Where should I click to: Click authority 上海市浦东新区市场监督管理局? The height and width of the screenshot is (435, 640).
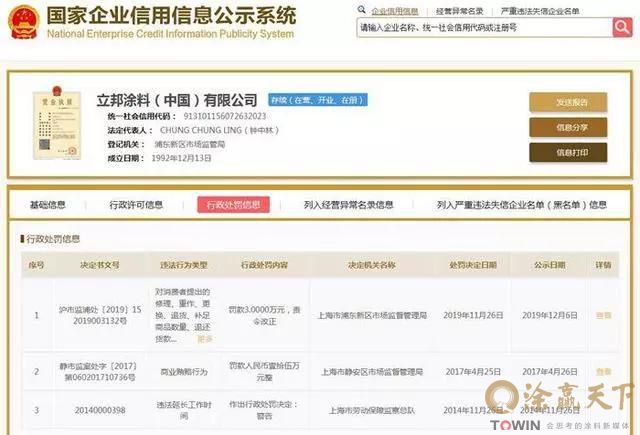click(372, 315)
